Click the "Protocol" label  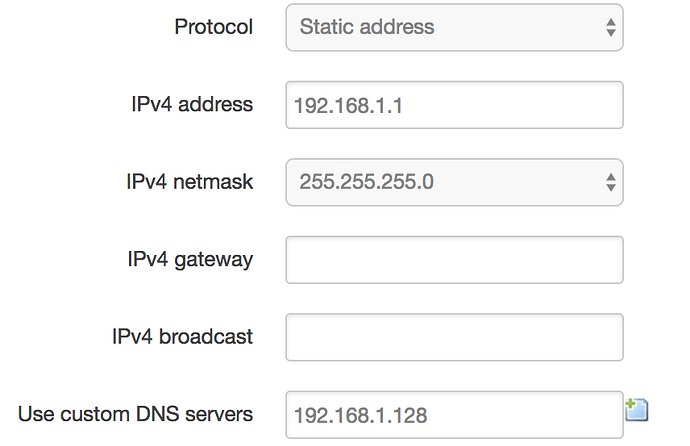click(213, 27)
